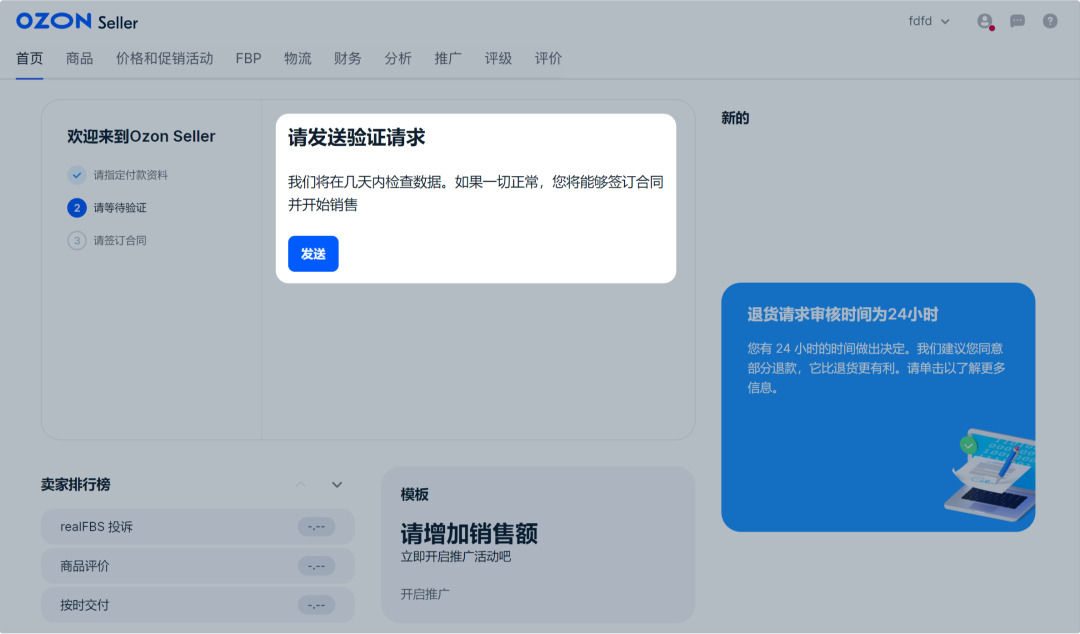This screenshot has height=634, width=1080.
Task: Open the help menu via question mark icon
Action: (1052, 21)
